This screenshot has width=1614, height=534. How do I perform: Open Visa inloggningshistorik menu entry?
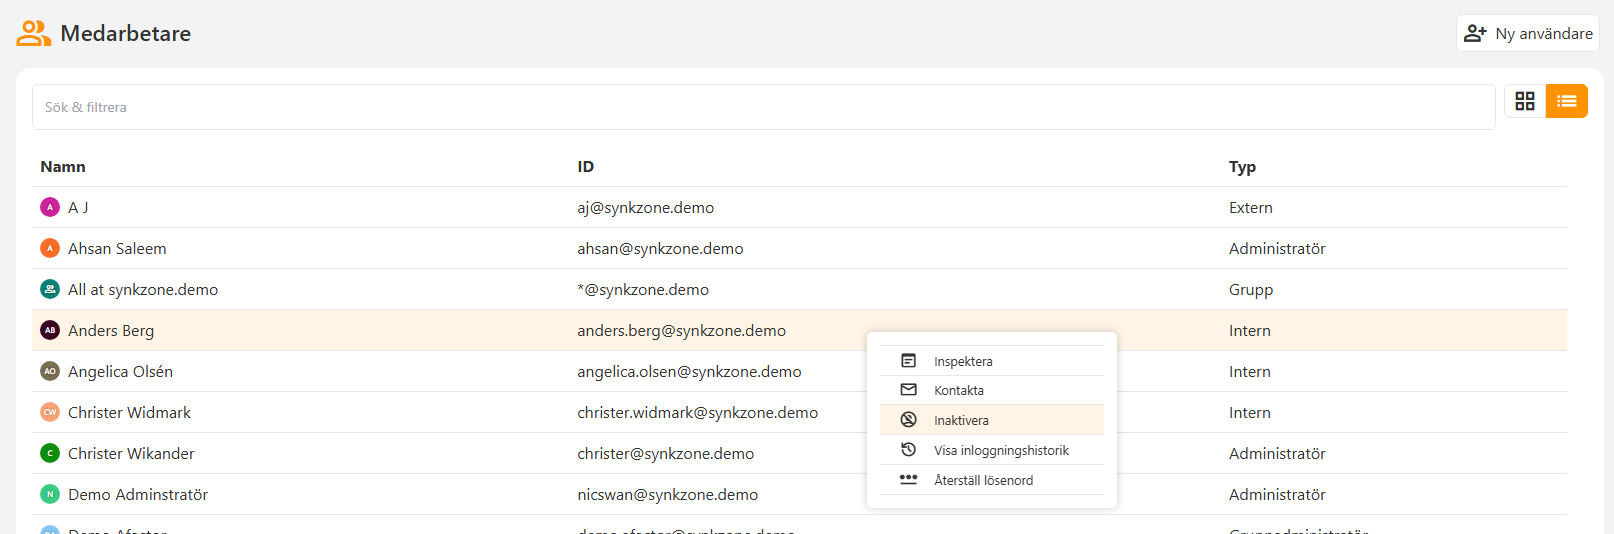pos(992,450)
